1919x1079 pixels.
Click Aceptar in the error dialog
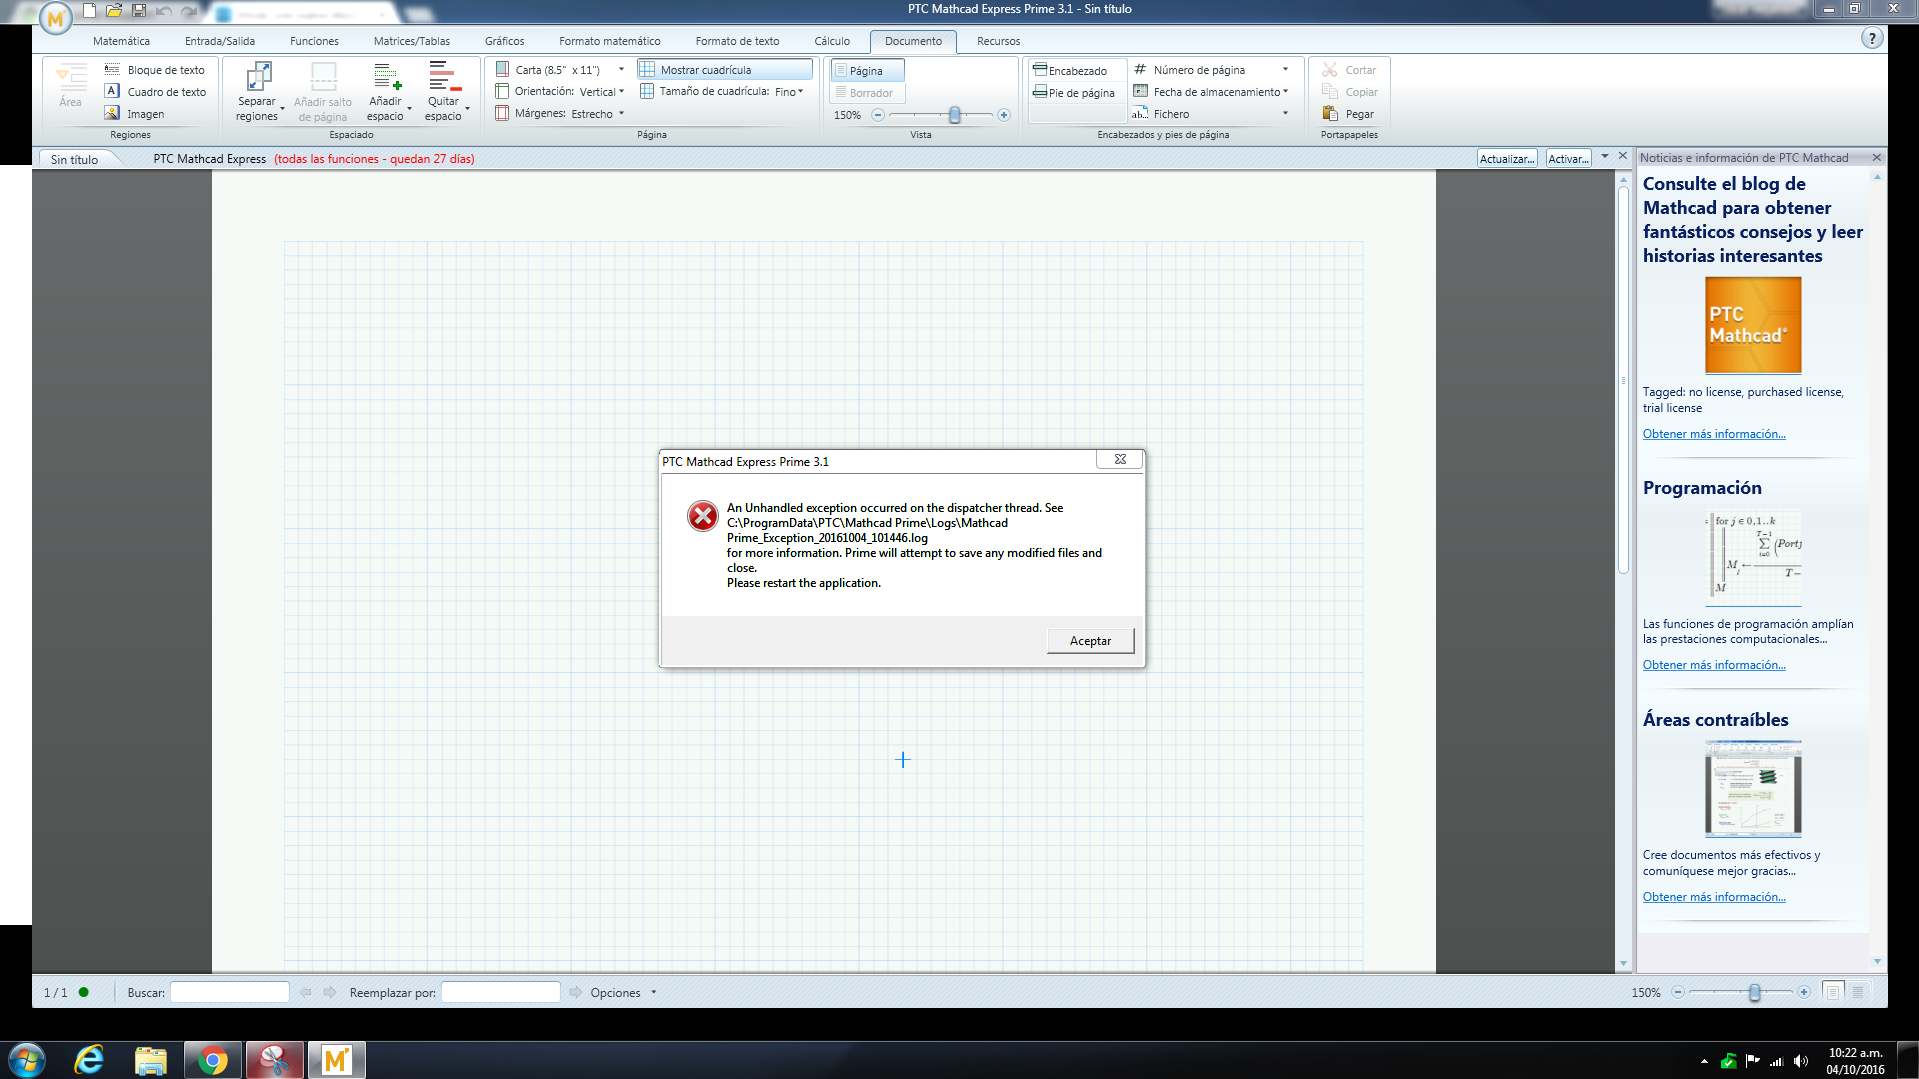pos(1090,641)
